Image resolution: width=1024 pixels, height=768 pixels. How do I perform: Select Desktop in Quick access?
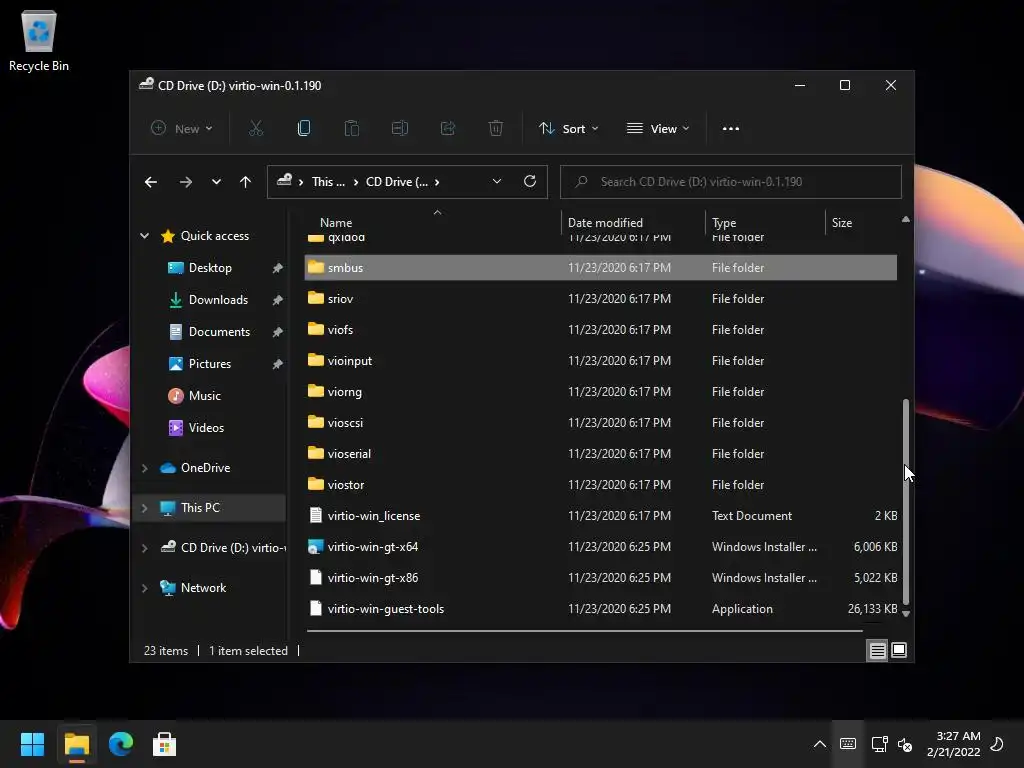click(x=210, y=268)
